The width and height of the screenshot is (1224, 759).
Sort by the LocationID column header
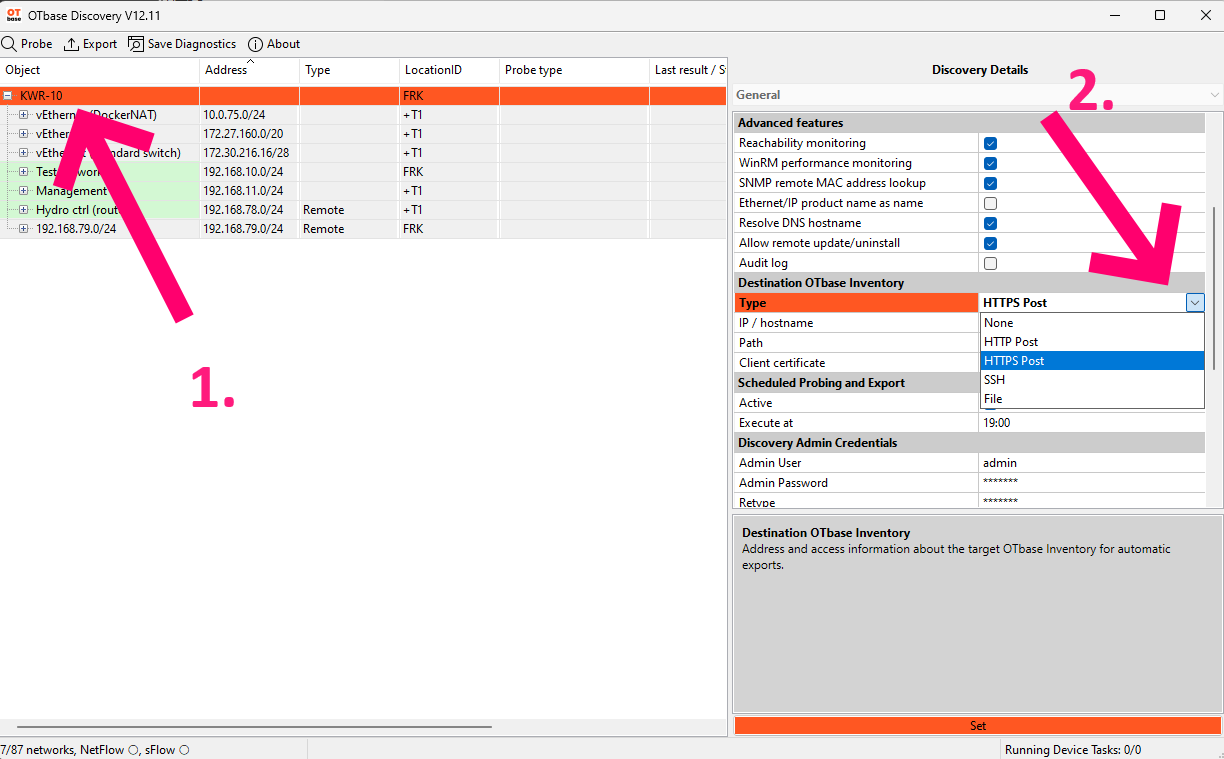[x=450, y=70]
